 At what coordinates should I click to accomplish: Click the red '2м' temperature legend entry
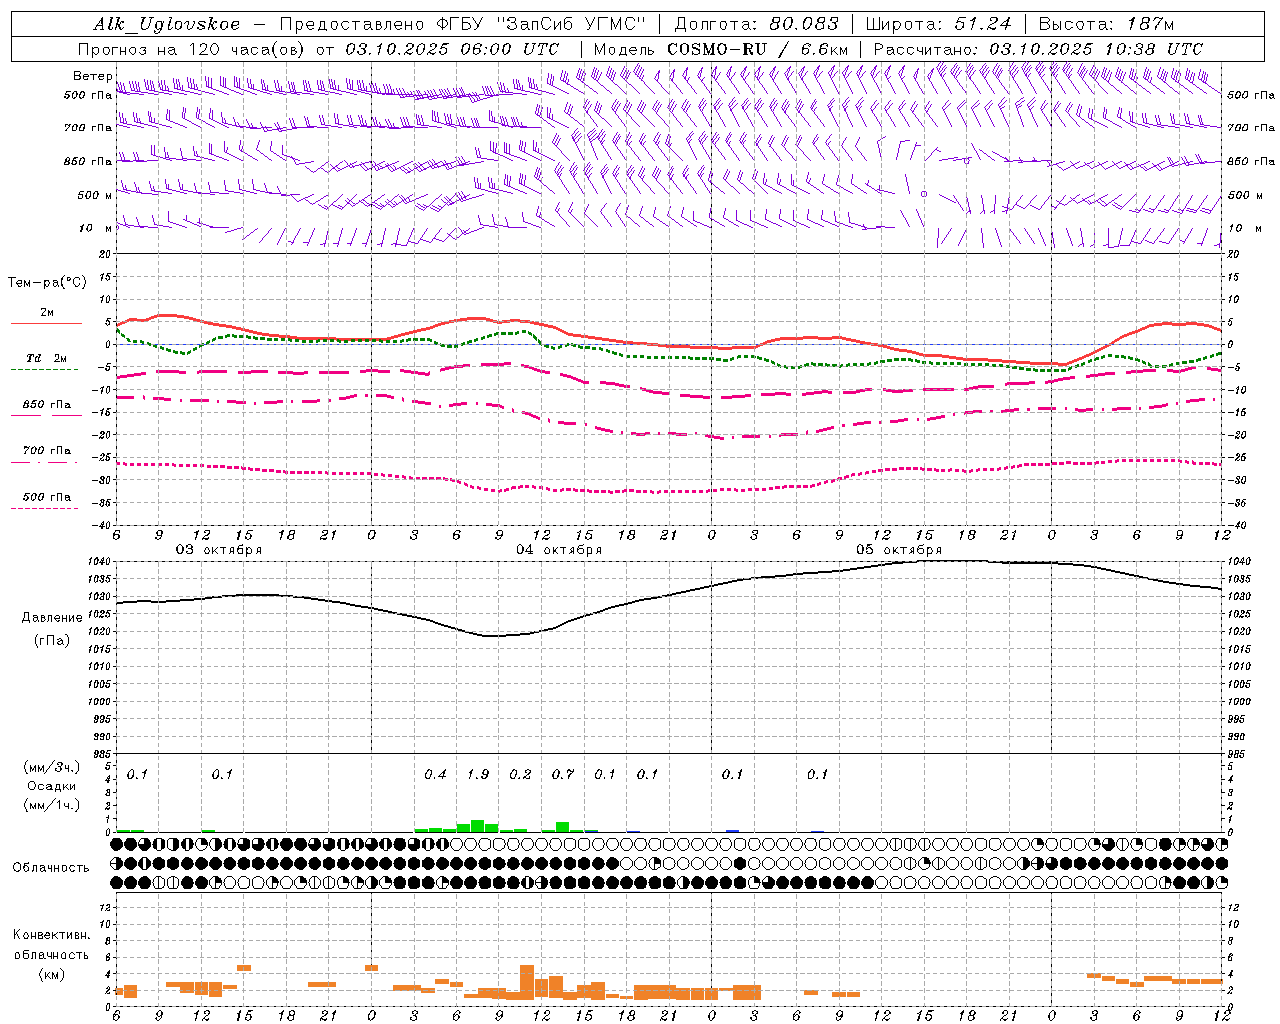click(47, 313)
